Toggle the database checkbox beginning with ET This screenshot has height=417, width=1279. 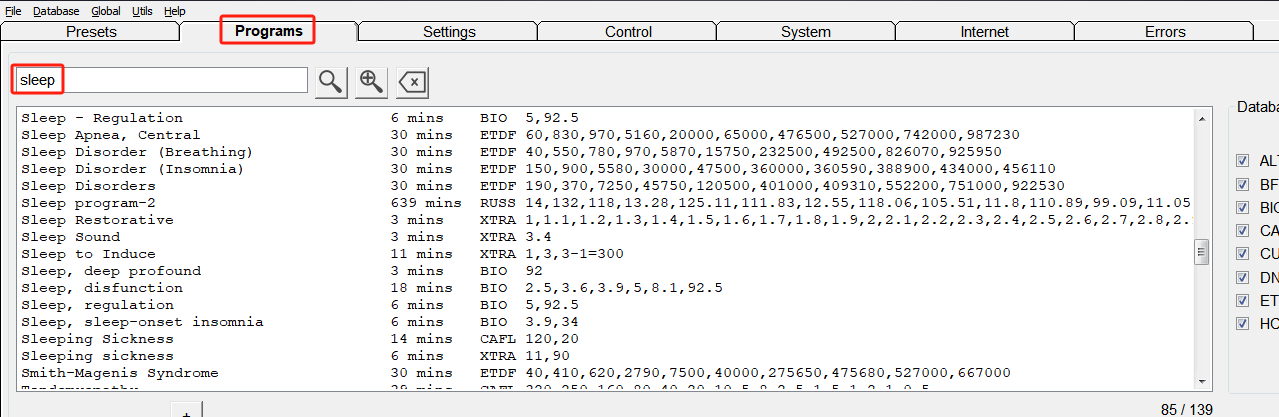point(1243,299)
